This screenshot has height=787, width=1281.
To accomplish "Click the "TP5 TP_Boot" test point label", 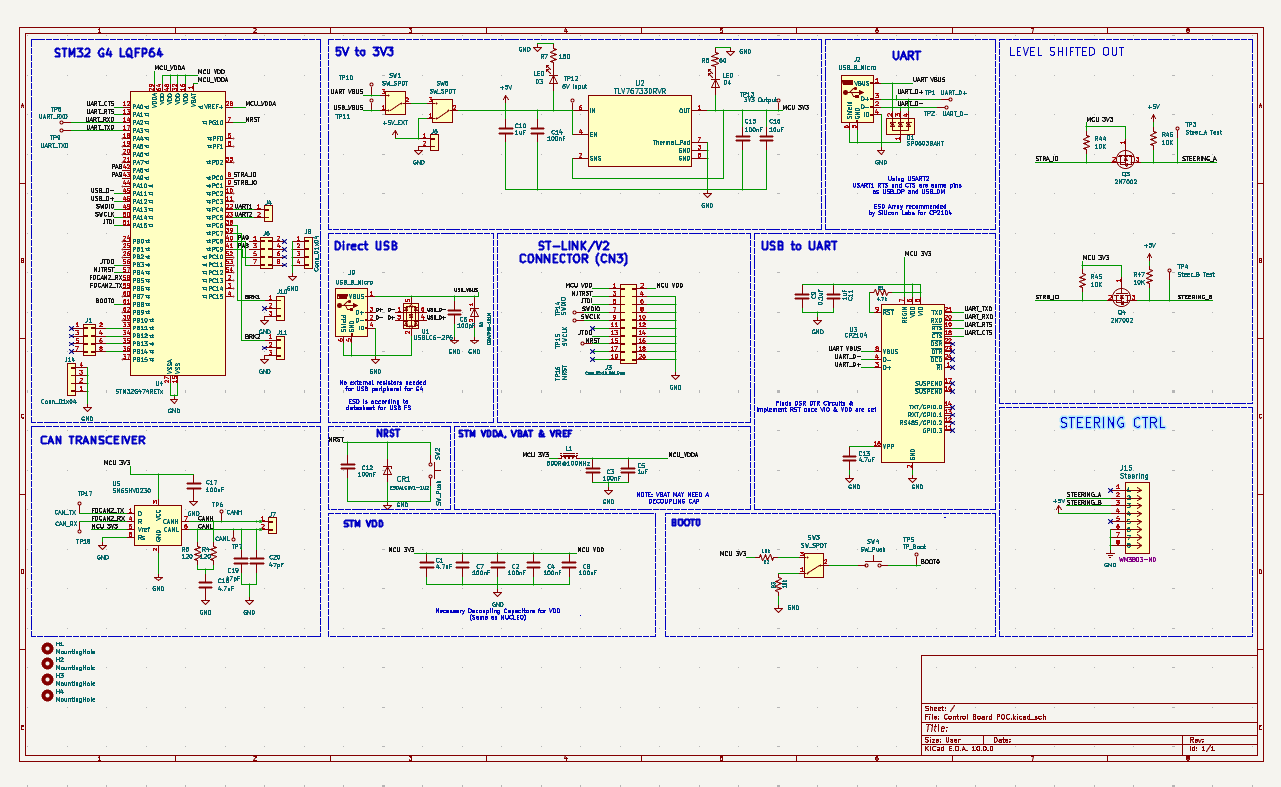I will point(914,543).
